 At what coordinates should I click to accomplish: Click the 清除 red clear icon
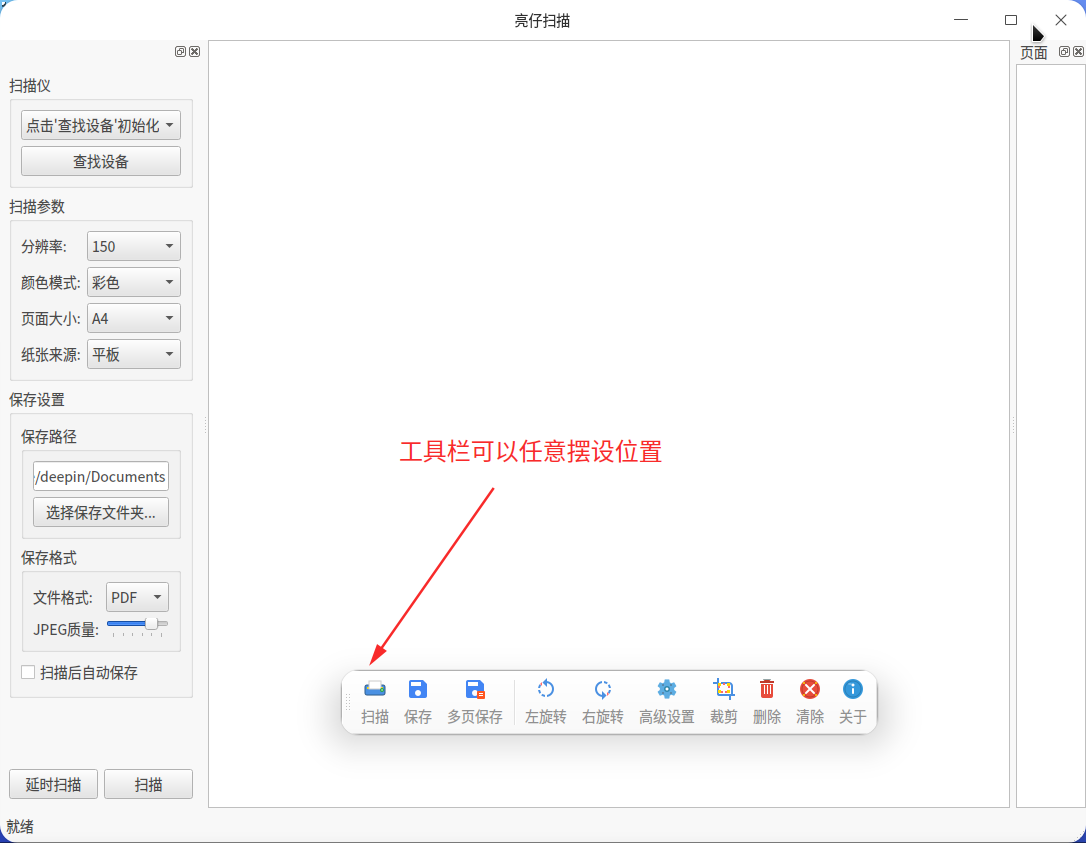tap(810, 689)
